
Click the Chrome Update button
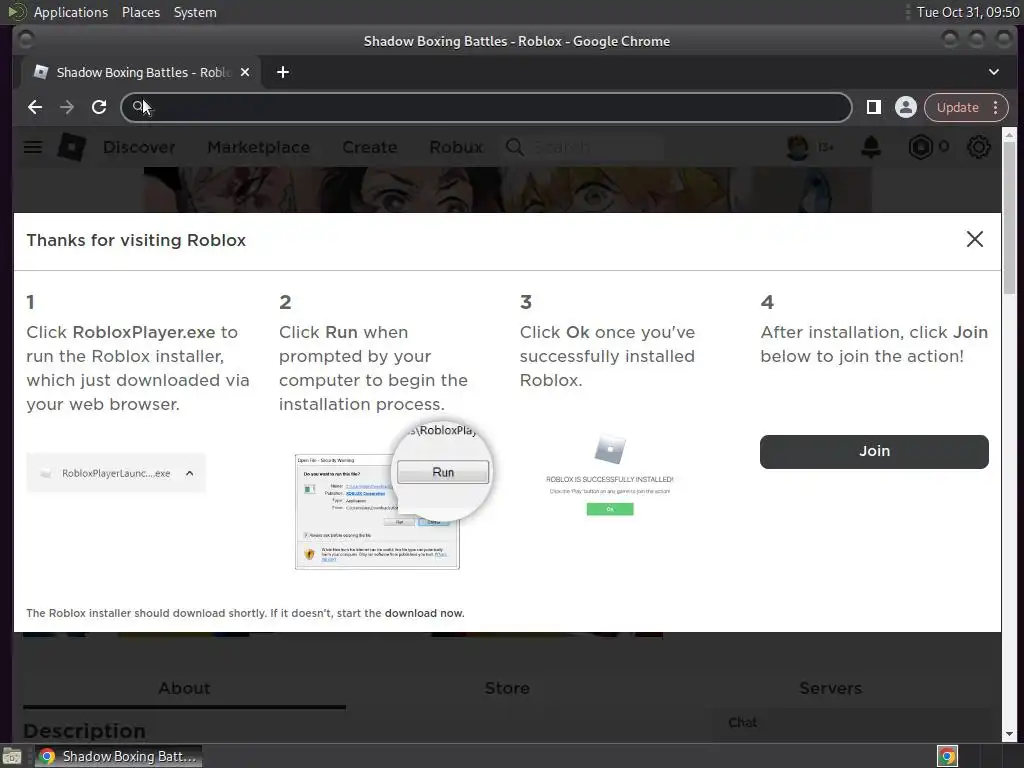click(957, 107)
